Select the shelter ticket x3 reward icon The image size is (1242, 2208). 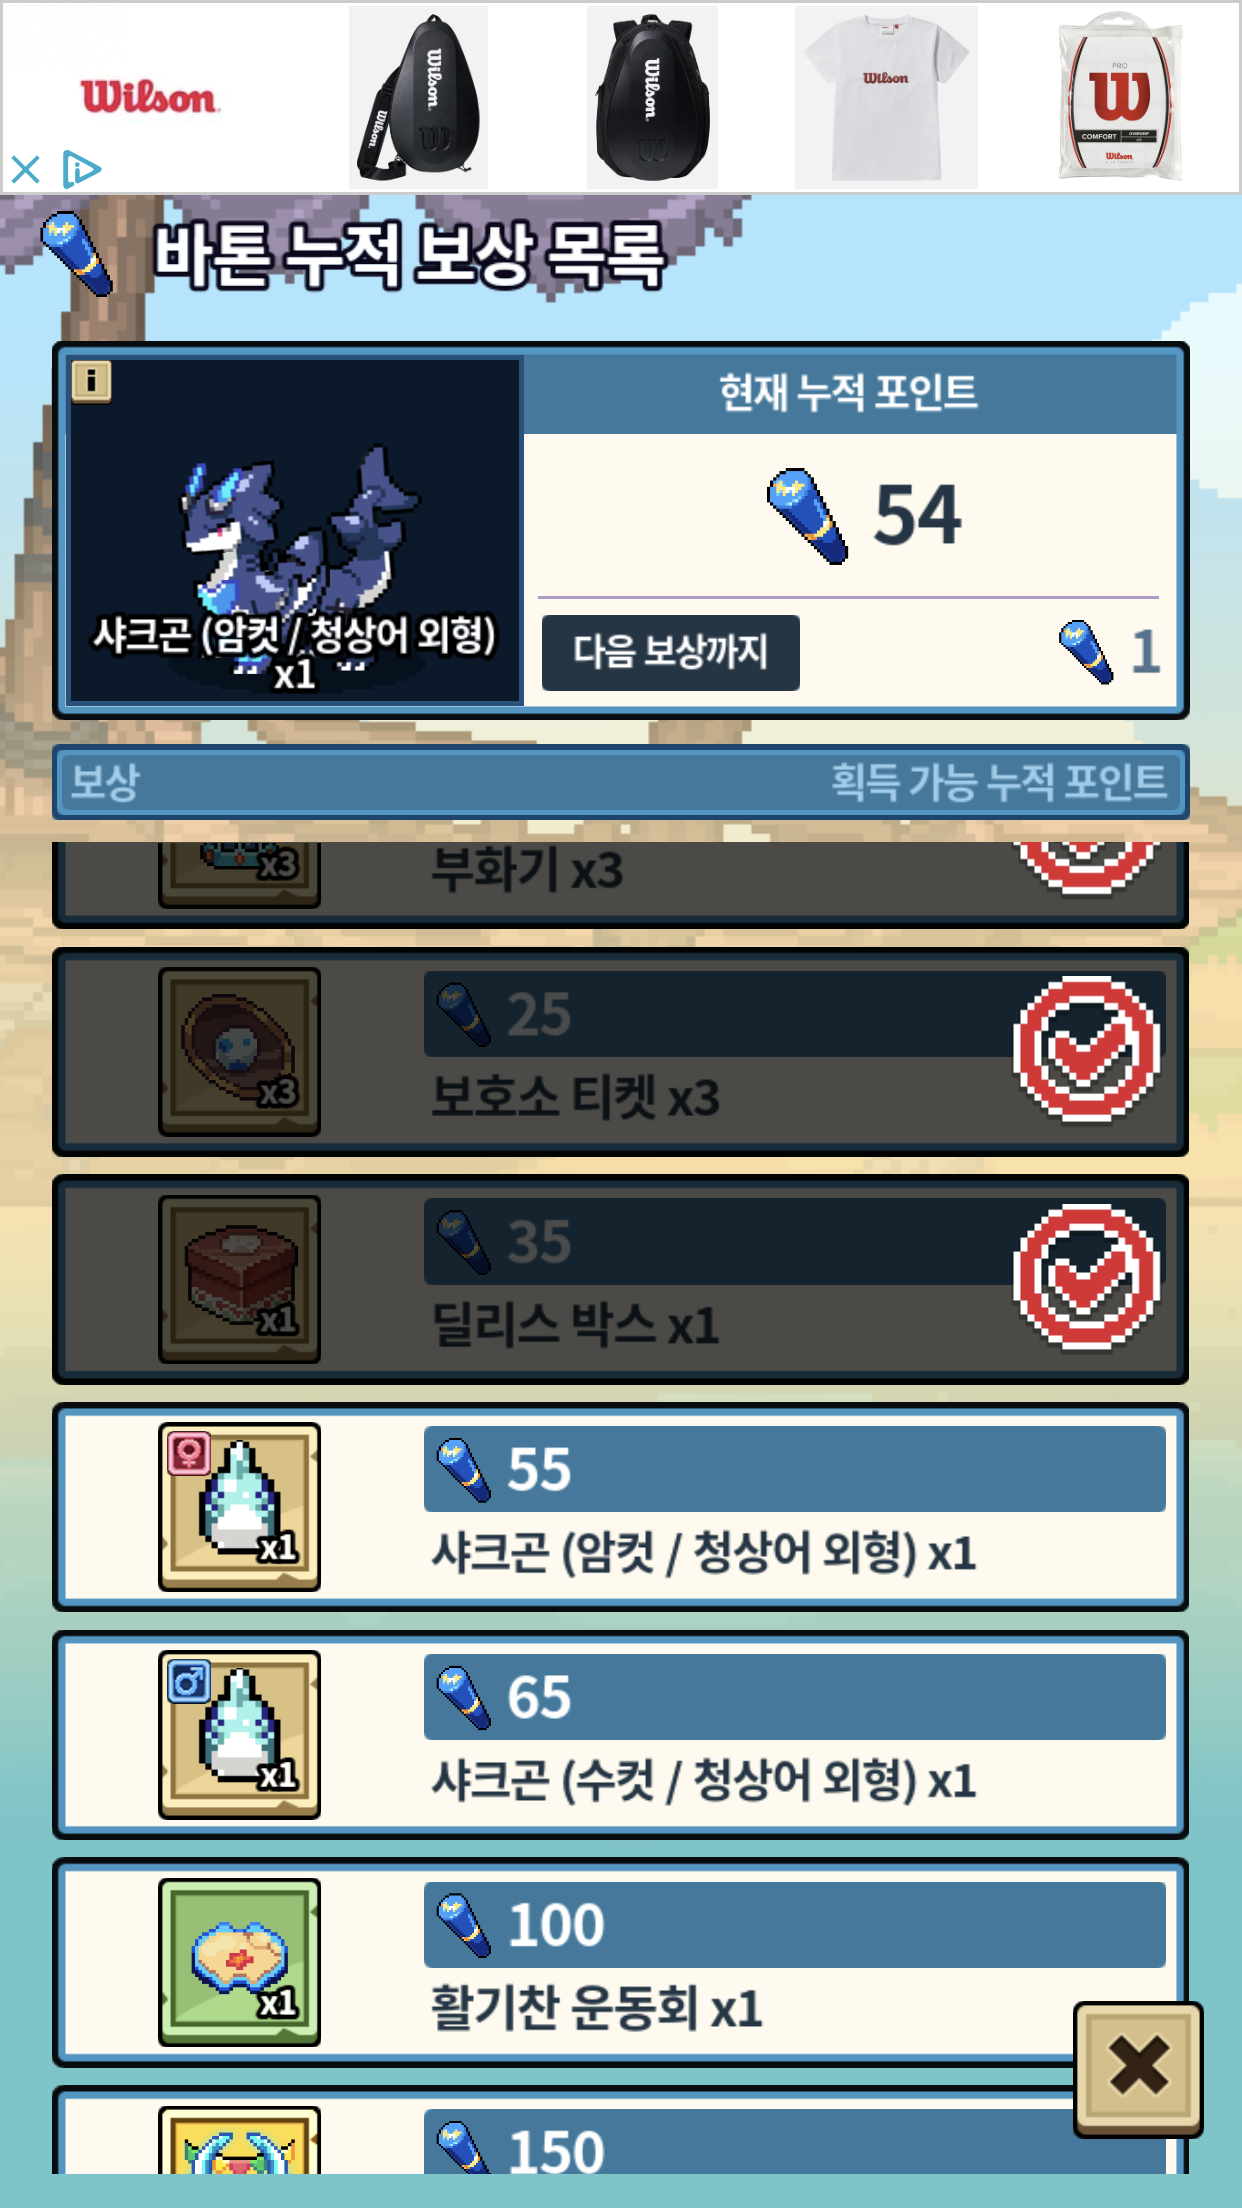[x=239, y=1051]
